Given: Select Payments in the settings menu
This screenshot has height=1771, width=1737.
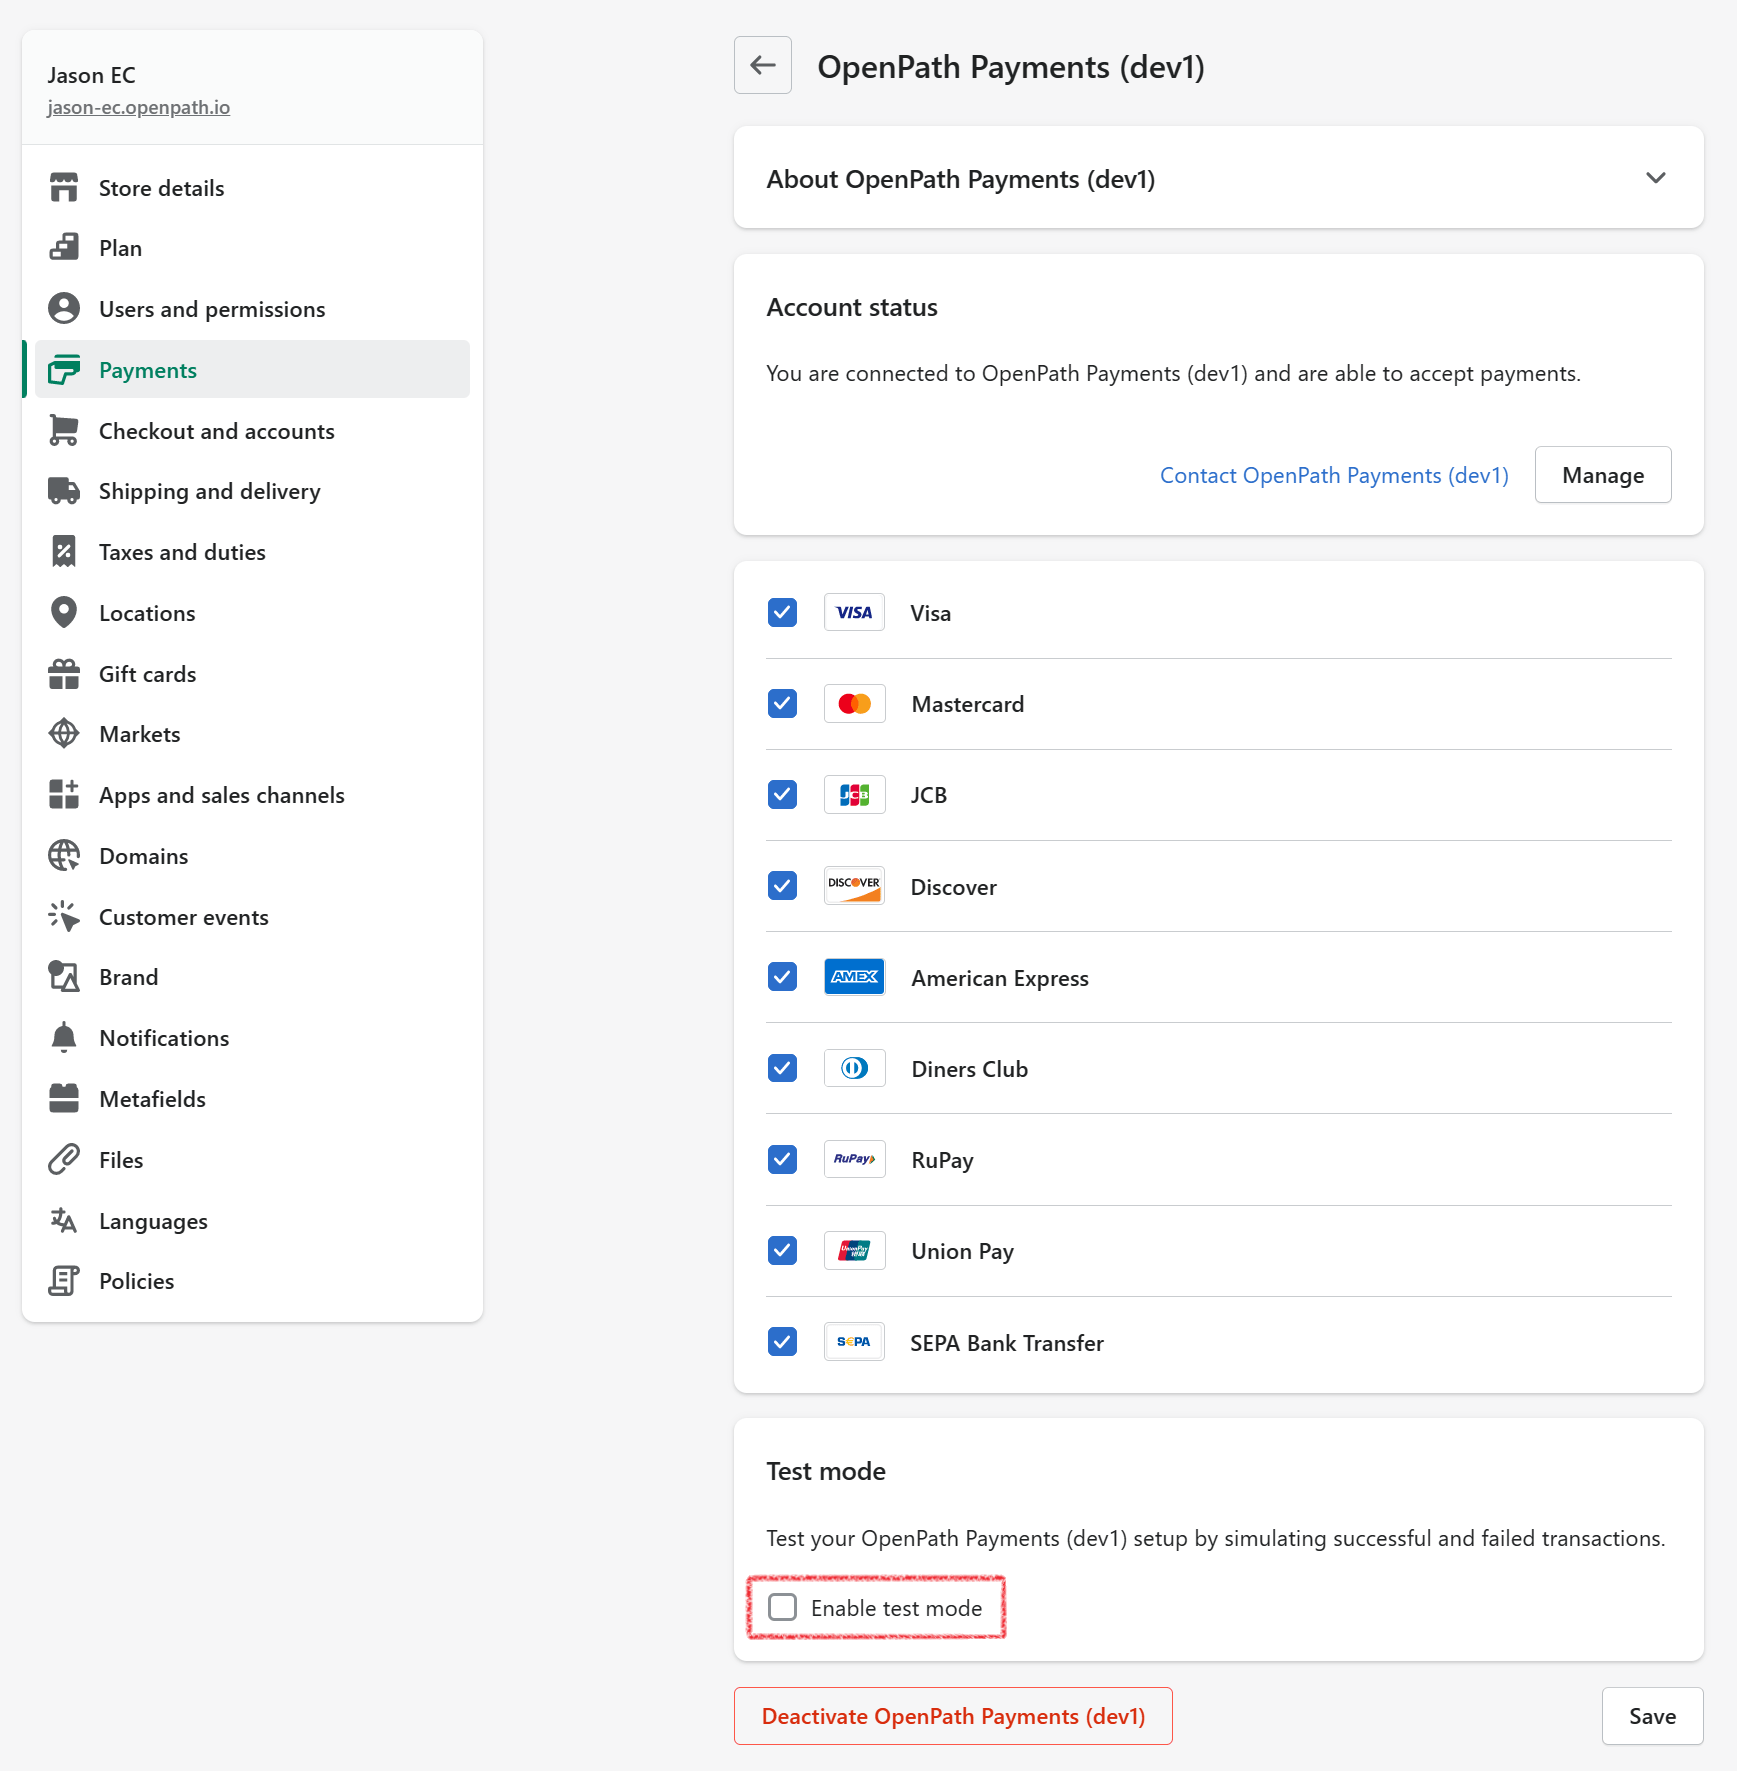Looking at the screenshot, I should tap(147, 369).
